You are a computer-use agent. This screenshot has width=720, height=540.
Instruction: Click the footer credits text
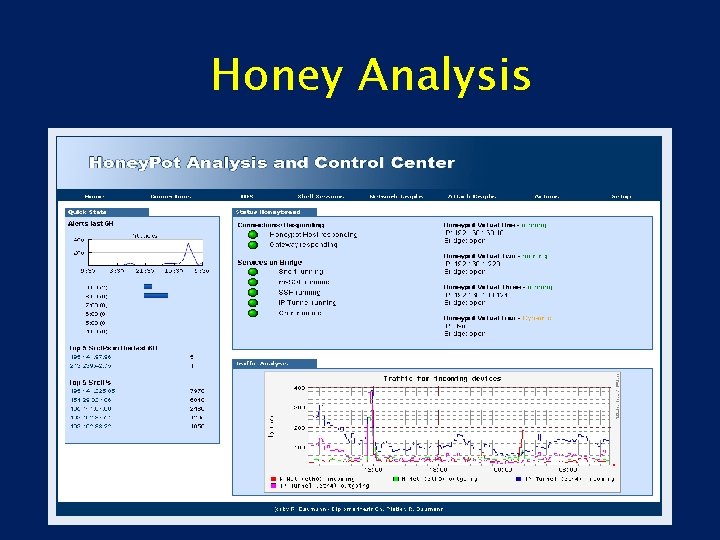359,509
